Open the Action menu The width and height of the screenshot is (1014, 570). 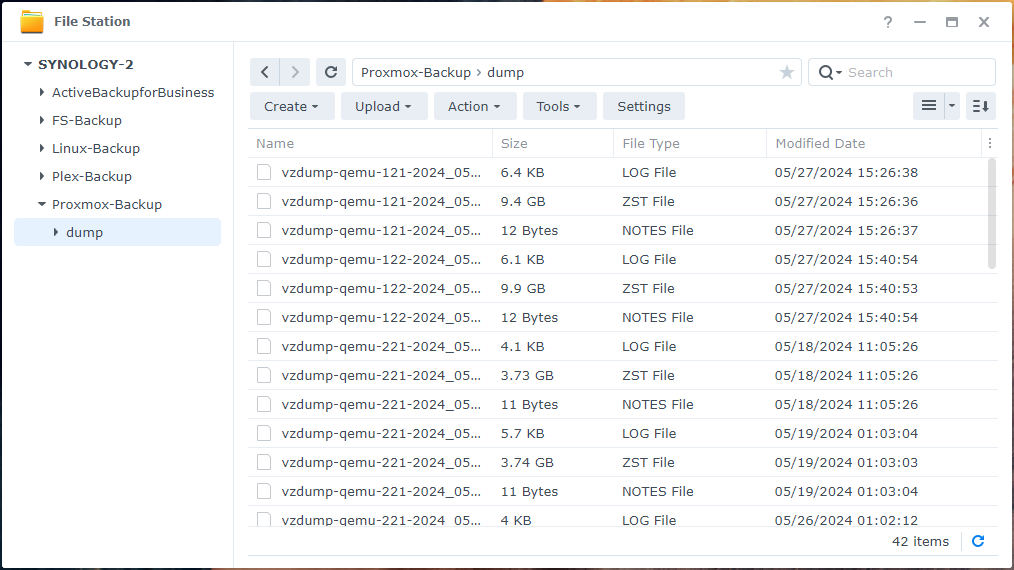(x=475, y=106)
